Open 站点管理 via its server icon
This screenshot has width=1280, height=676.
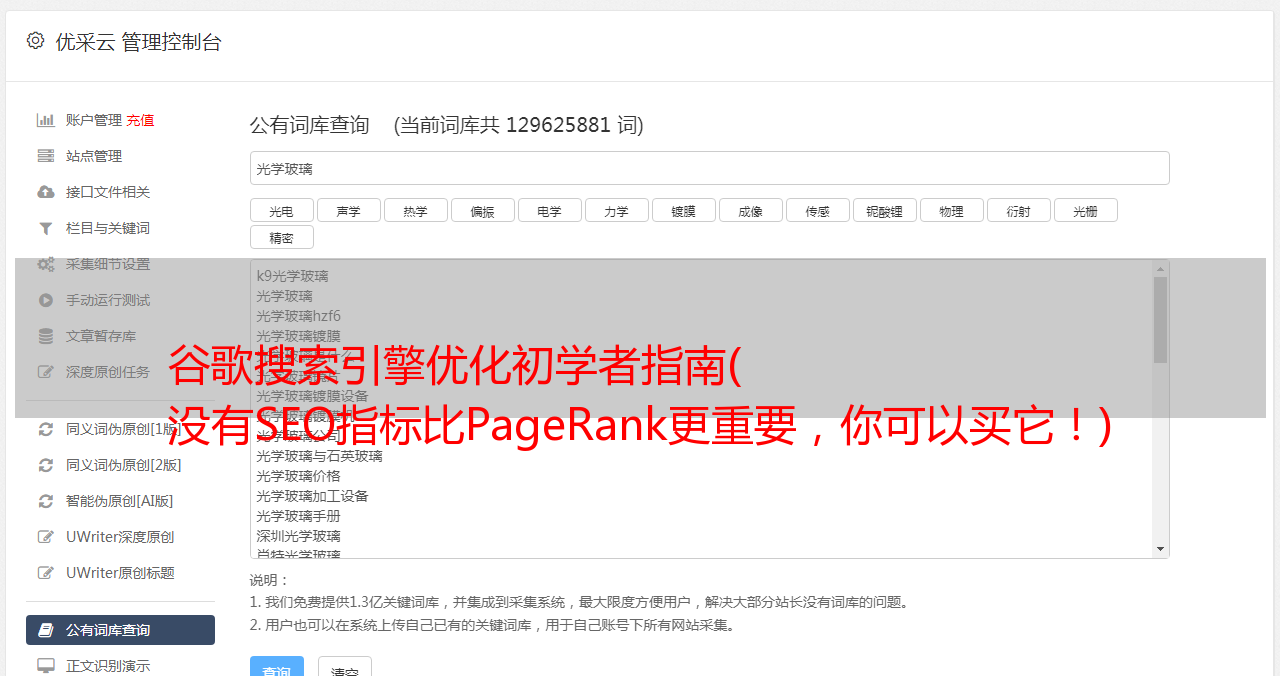(x=45, y=156)
